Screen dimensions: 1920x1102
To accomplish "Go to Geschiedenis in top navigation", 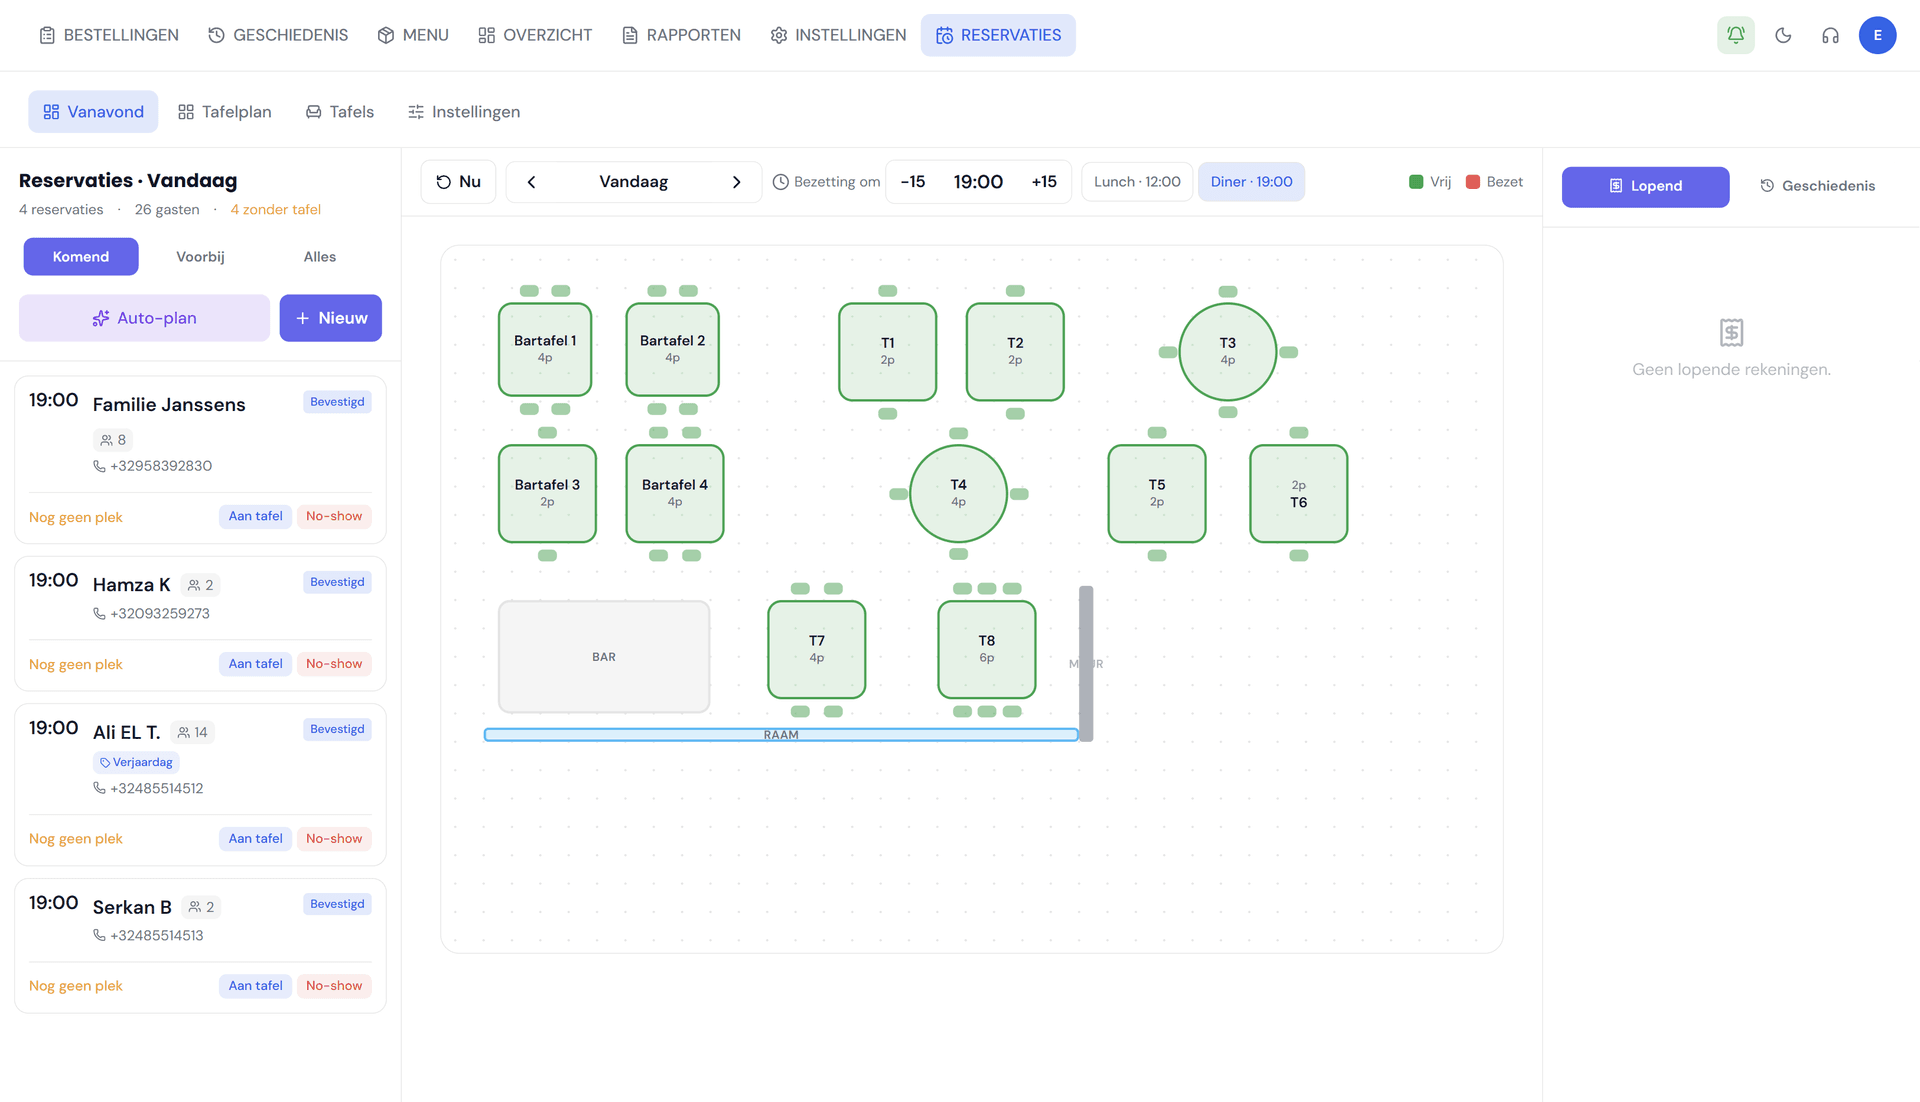I will (278, 35).
